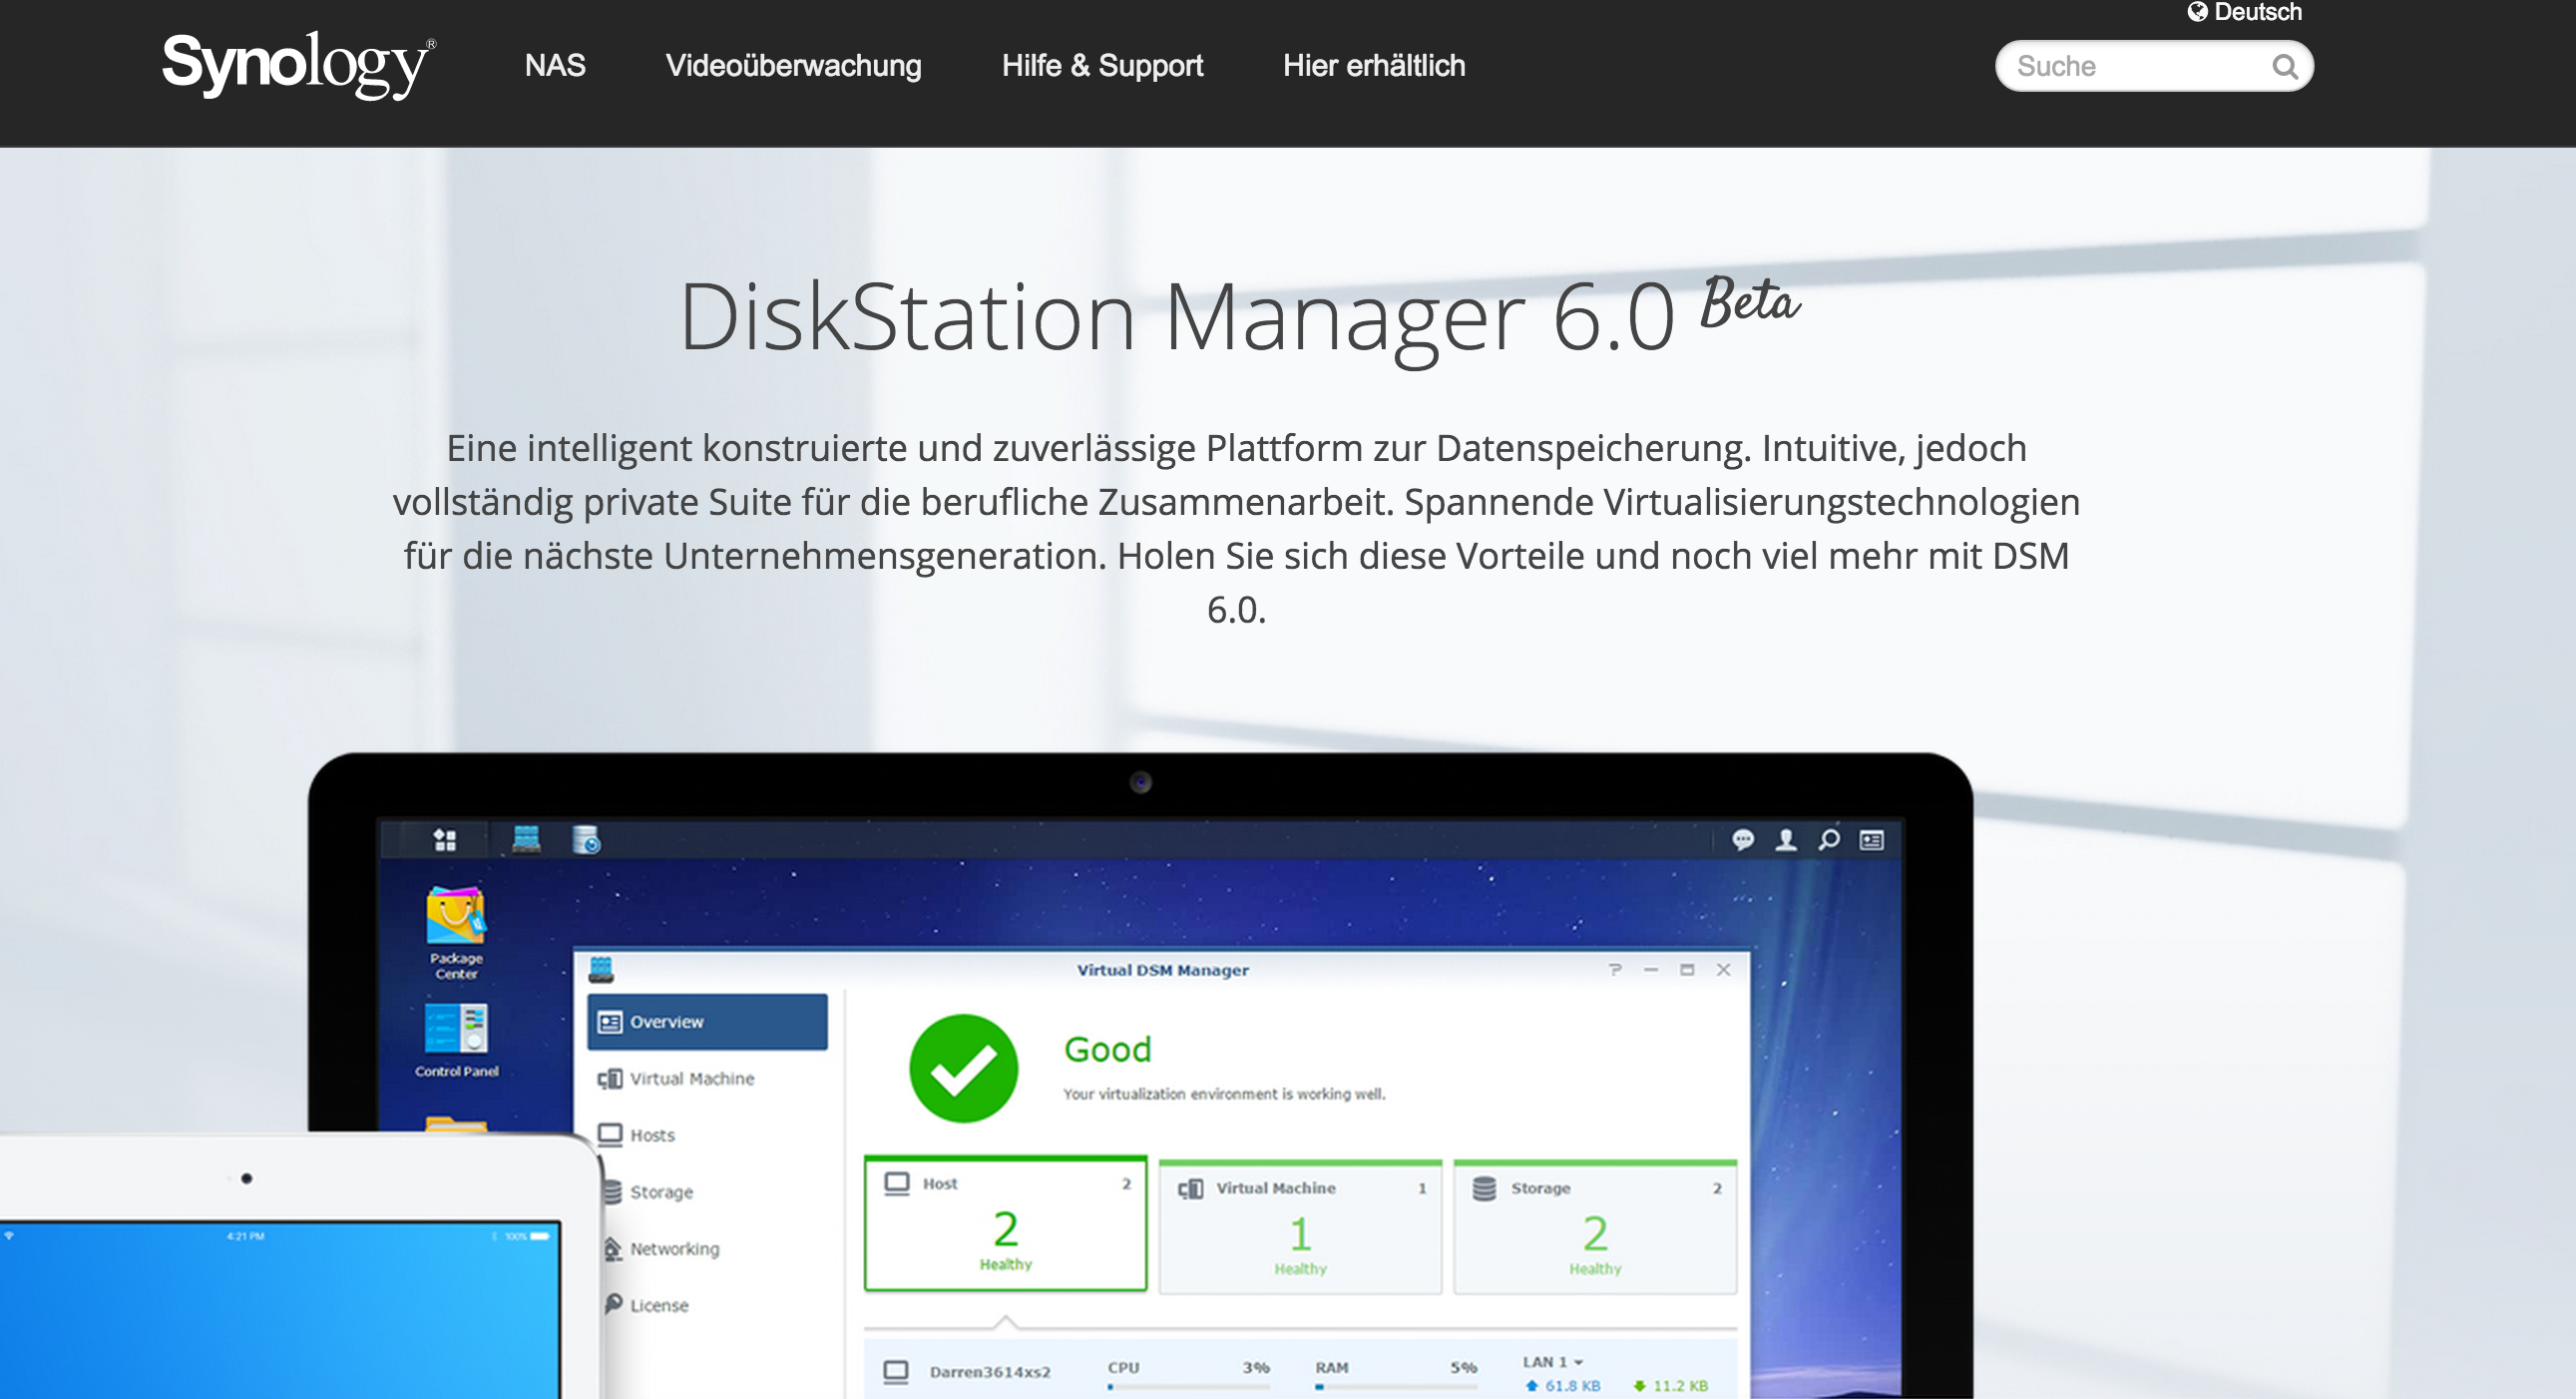The width and height of the screenshot is (2576, 1399).
Task: Click the Good status text
Action: click(1107, 1049)
